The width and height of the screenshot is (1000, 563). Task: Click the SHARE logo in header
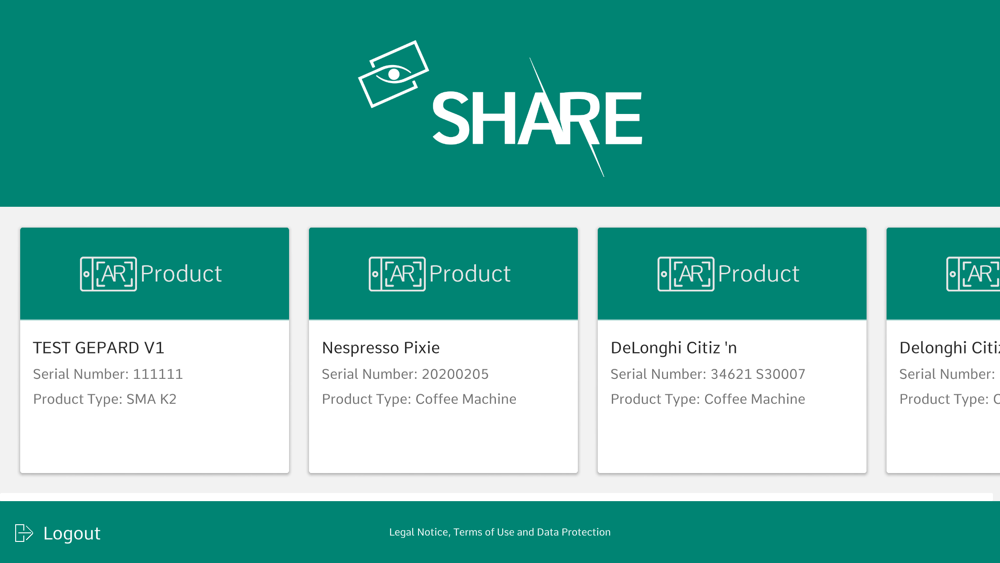coord(500,108)
